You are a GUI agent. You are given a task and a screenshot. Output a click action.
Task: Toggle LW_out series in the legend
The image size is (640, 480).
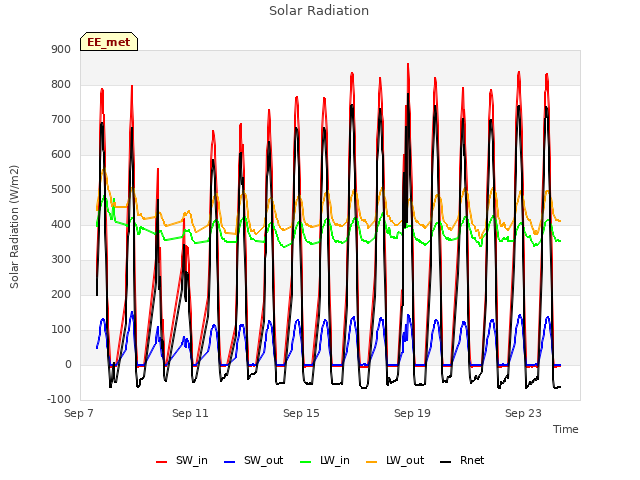(x=395, y=460)
